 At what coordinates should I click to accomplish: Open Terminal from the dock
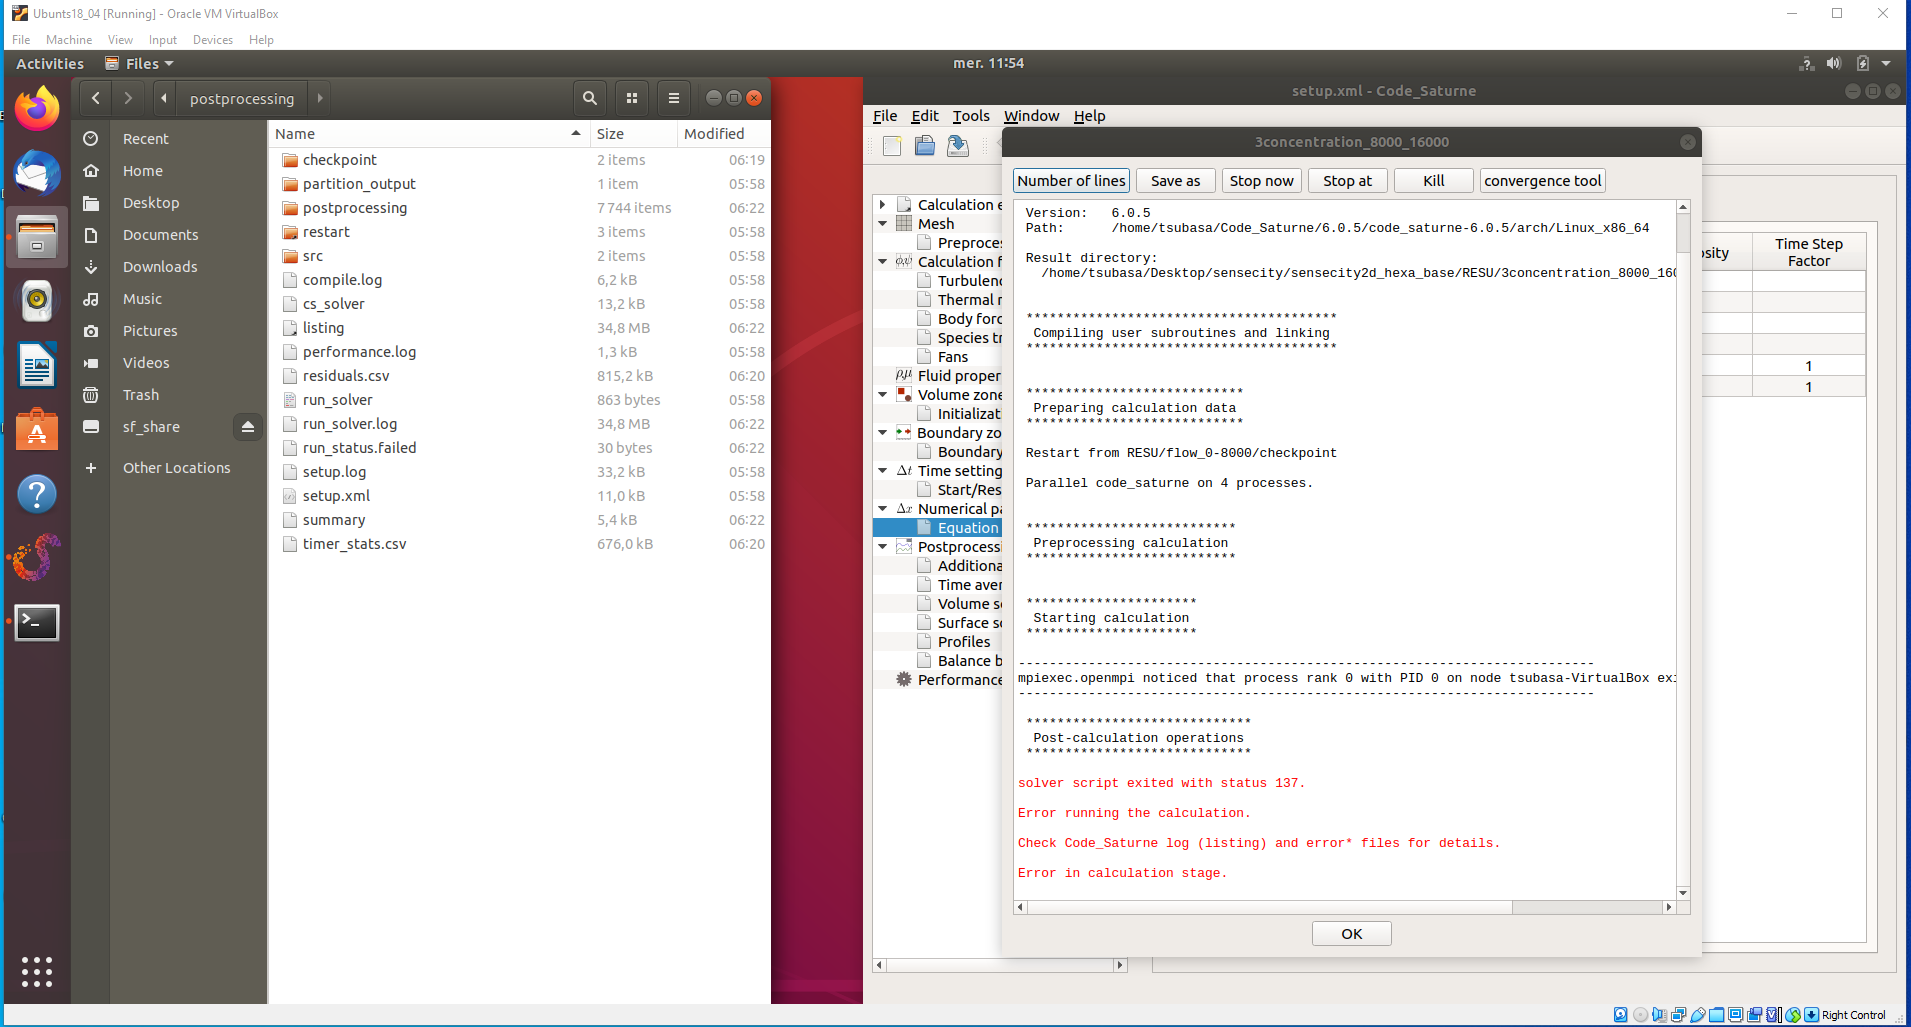37,622
